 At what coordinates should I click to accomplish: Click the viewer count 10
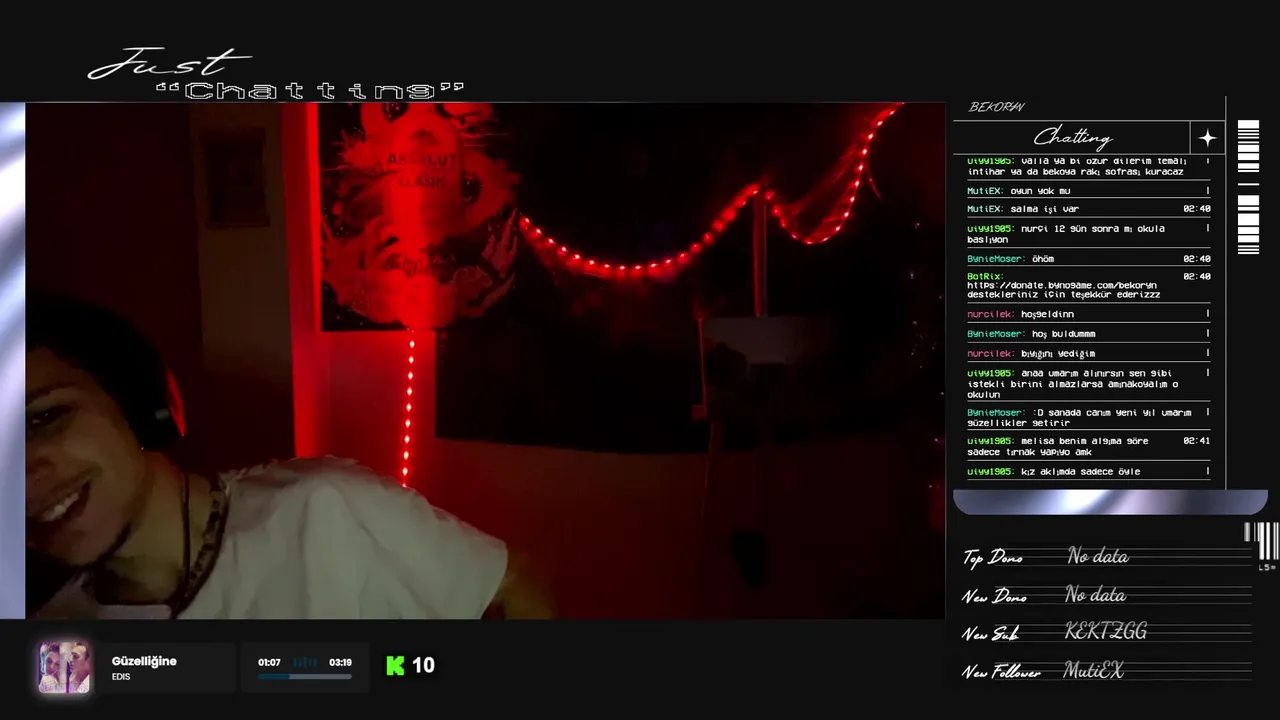tap(423, 665)
